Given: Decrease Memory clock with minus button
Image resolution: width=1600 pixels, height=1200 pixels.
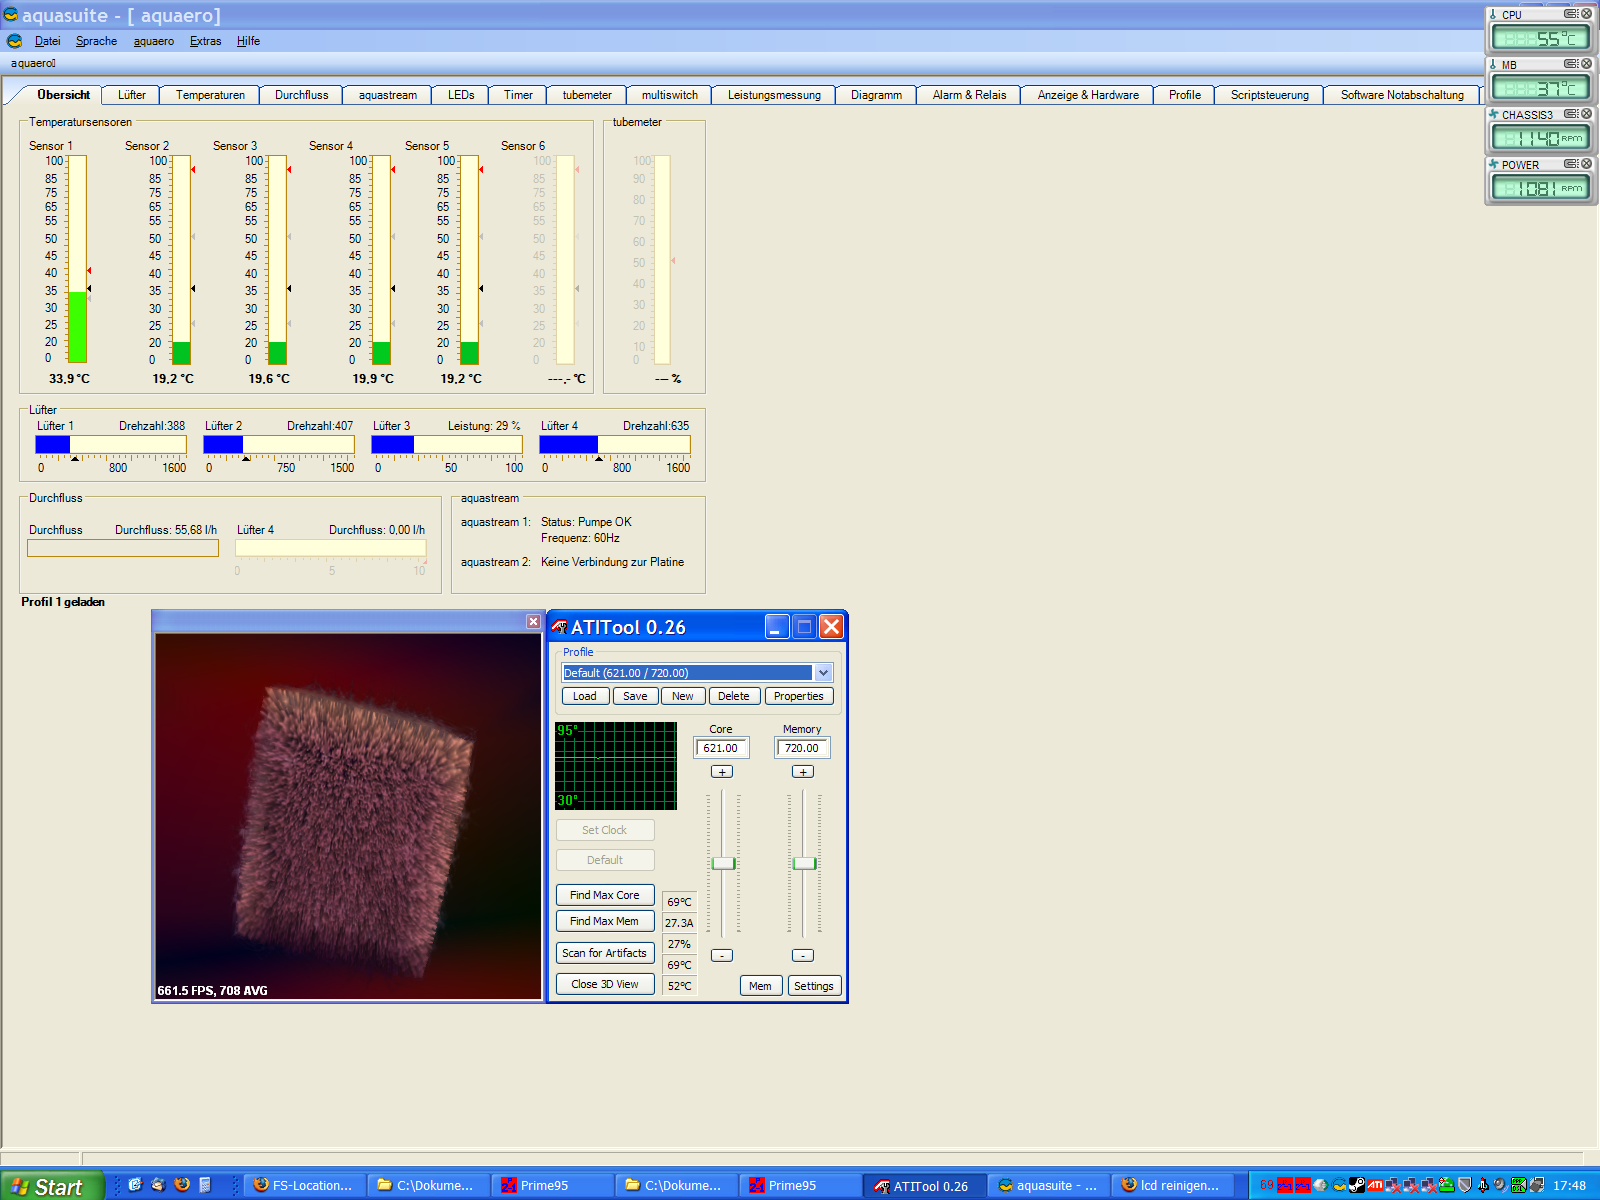Looking at the screenshot, I should (803, 956).
